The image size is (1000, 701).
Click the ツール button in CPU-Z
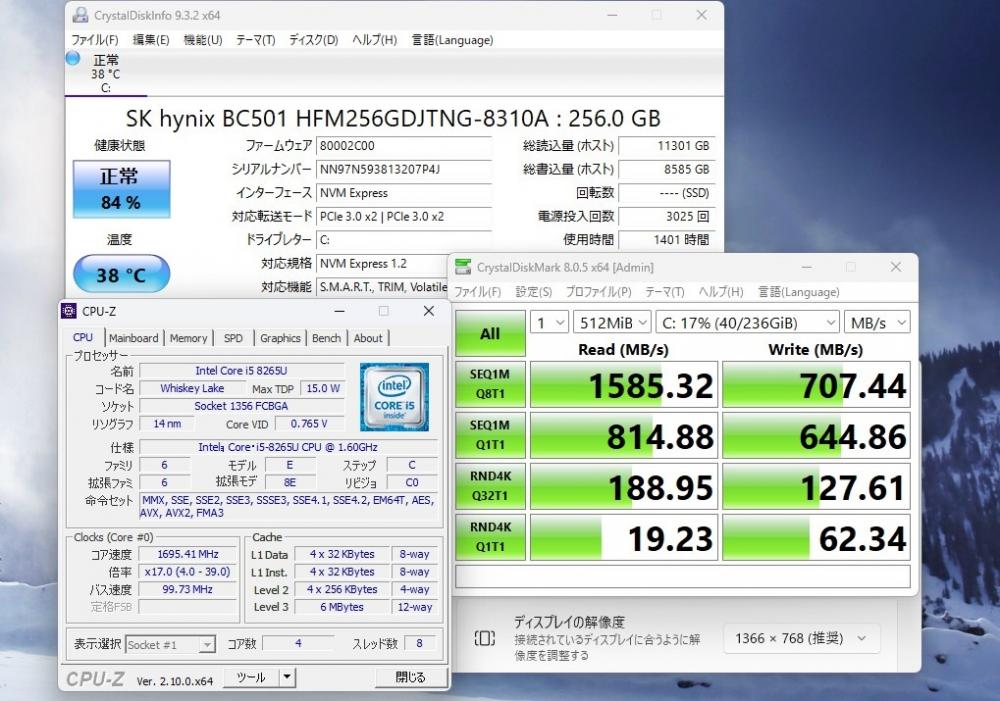tap(251, 677)
